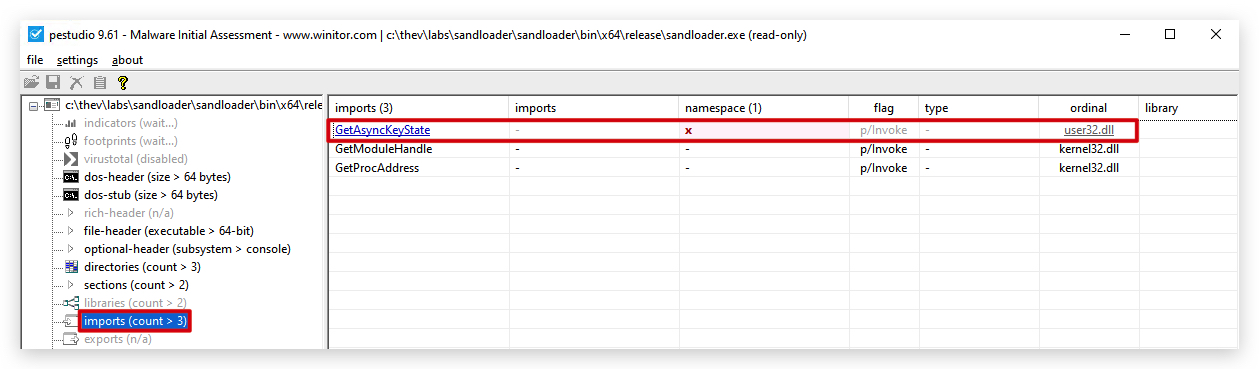Click the footprints icon in the tree
This screenshot has width=1259, height=369.
[71, 141]
